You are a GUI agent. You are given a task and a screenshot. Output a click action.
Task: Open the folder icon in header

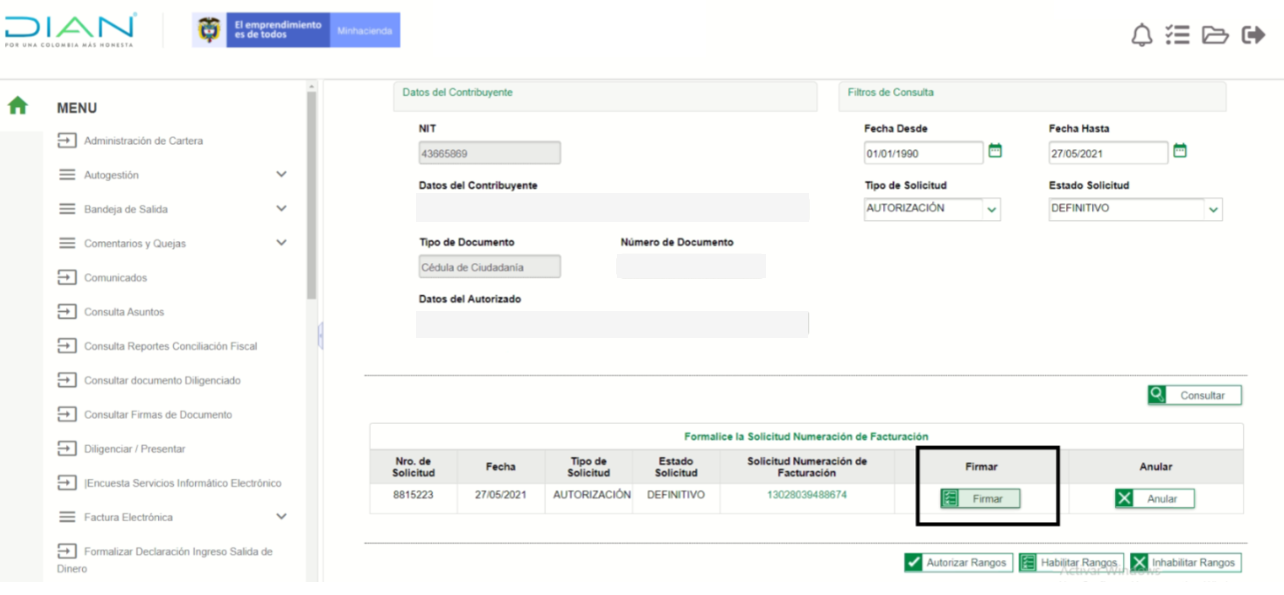(1214, 35)
